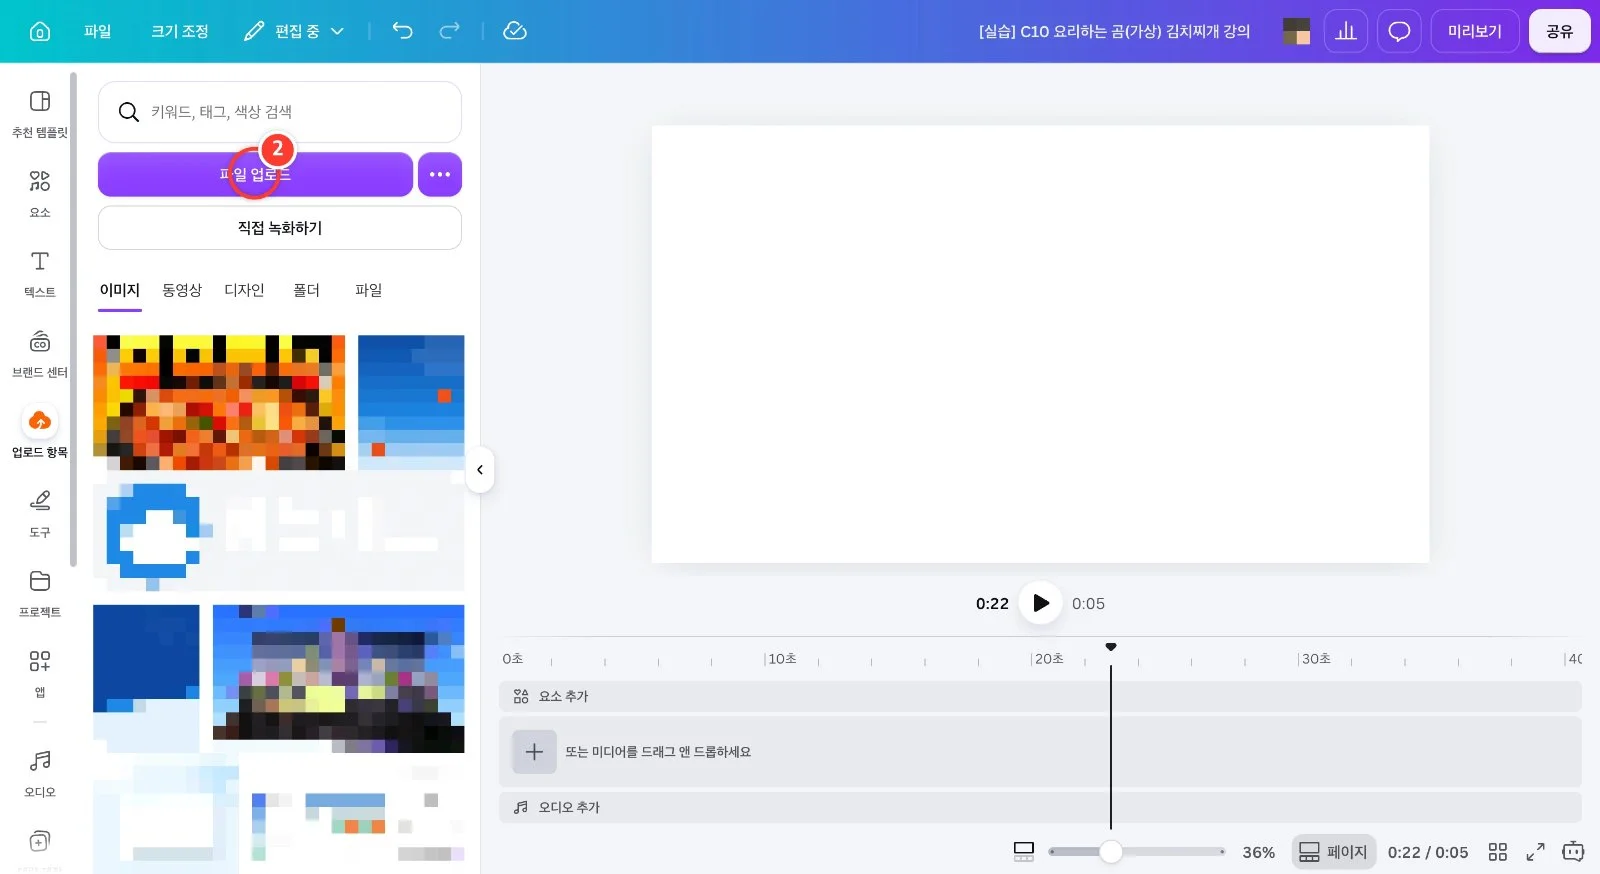Open the Elements (요소) panel
The width and height of the screenshot is (1600, 874).
coord(40,194)
